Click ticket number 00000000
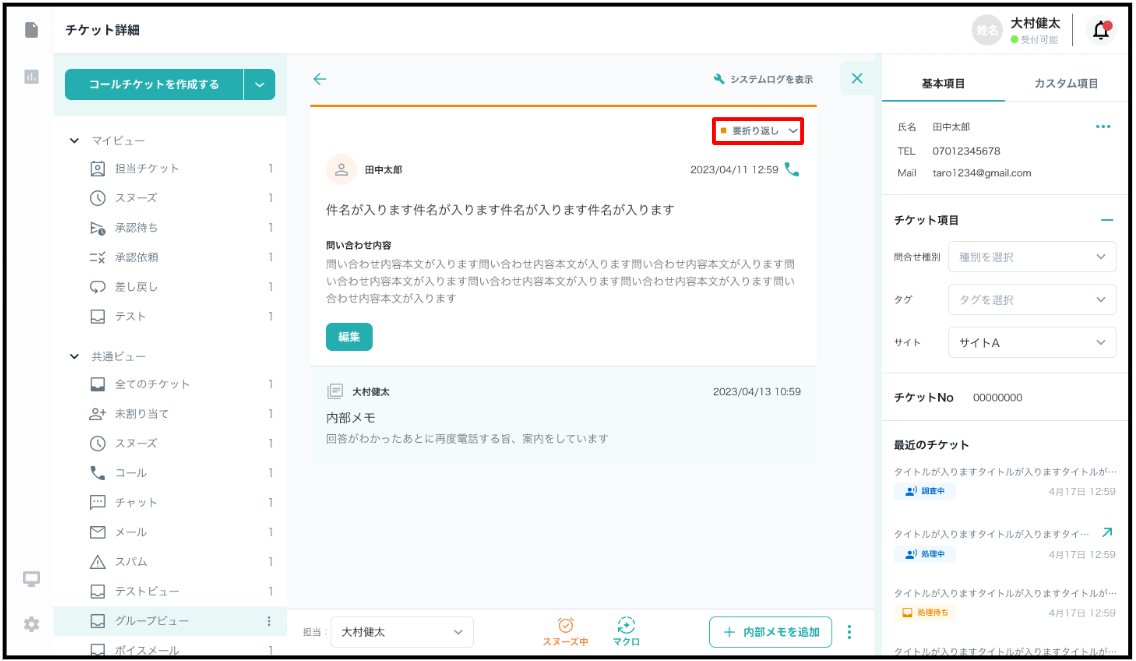This screenshot has width=1136, height=661. 998,398
